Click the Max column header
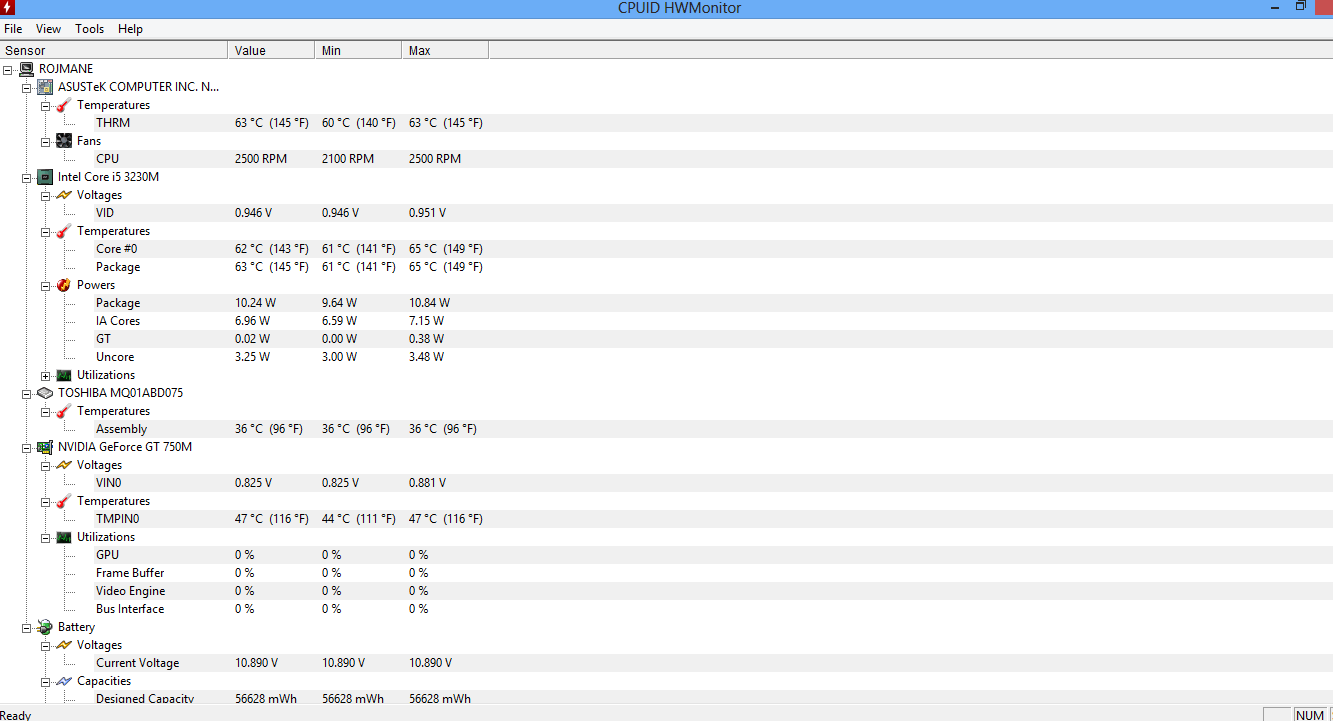This screenshot has width=1333, height=721. 446,50
